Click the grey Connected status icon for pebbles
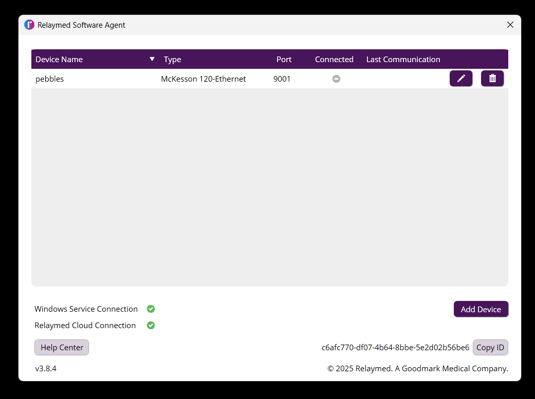Viewport: 535px width, 399px height. [x=336, y=79]
